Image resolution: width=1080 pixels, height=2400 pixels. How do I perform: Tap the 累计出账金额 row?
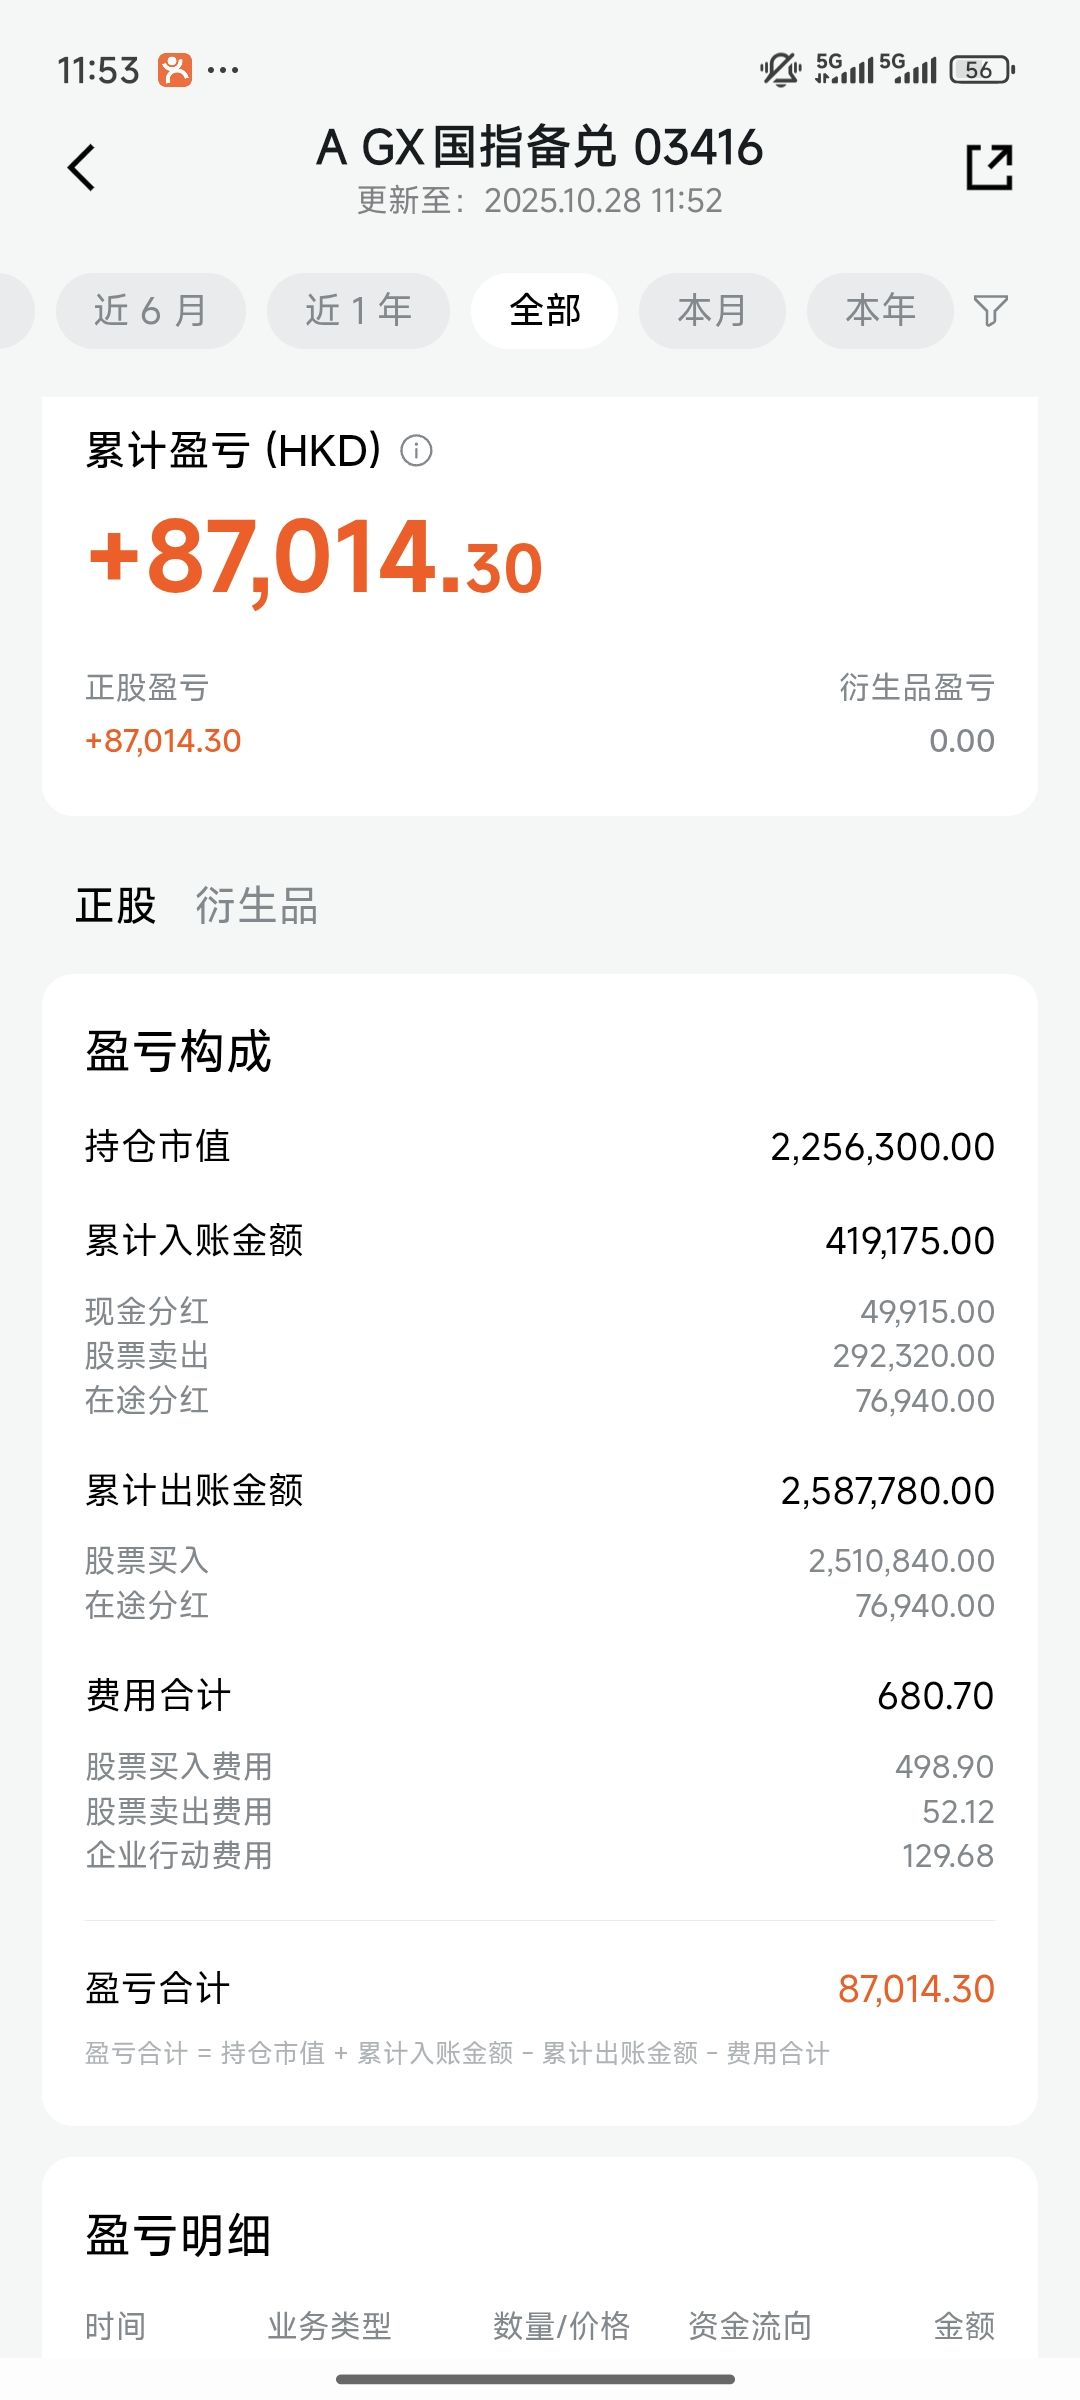click(x=540, y=1491)
